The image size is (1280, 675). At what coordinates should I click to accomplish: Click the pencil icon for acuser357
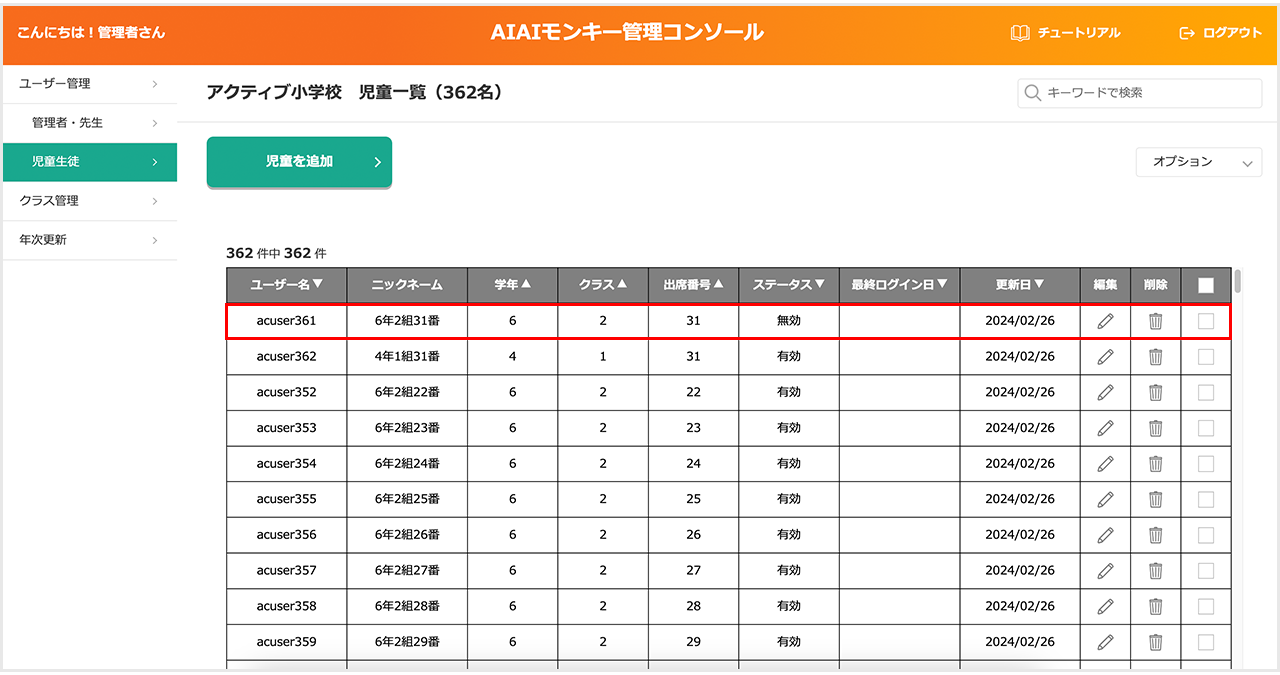click(x=1105, y=571)
